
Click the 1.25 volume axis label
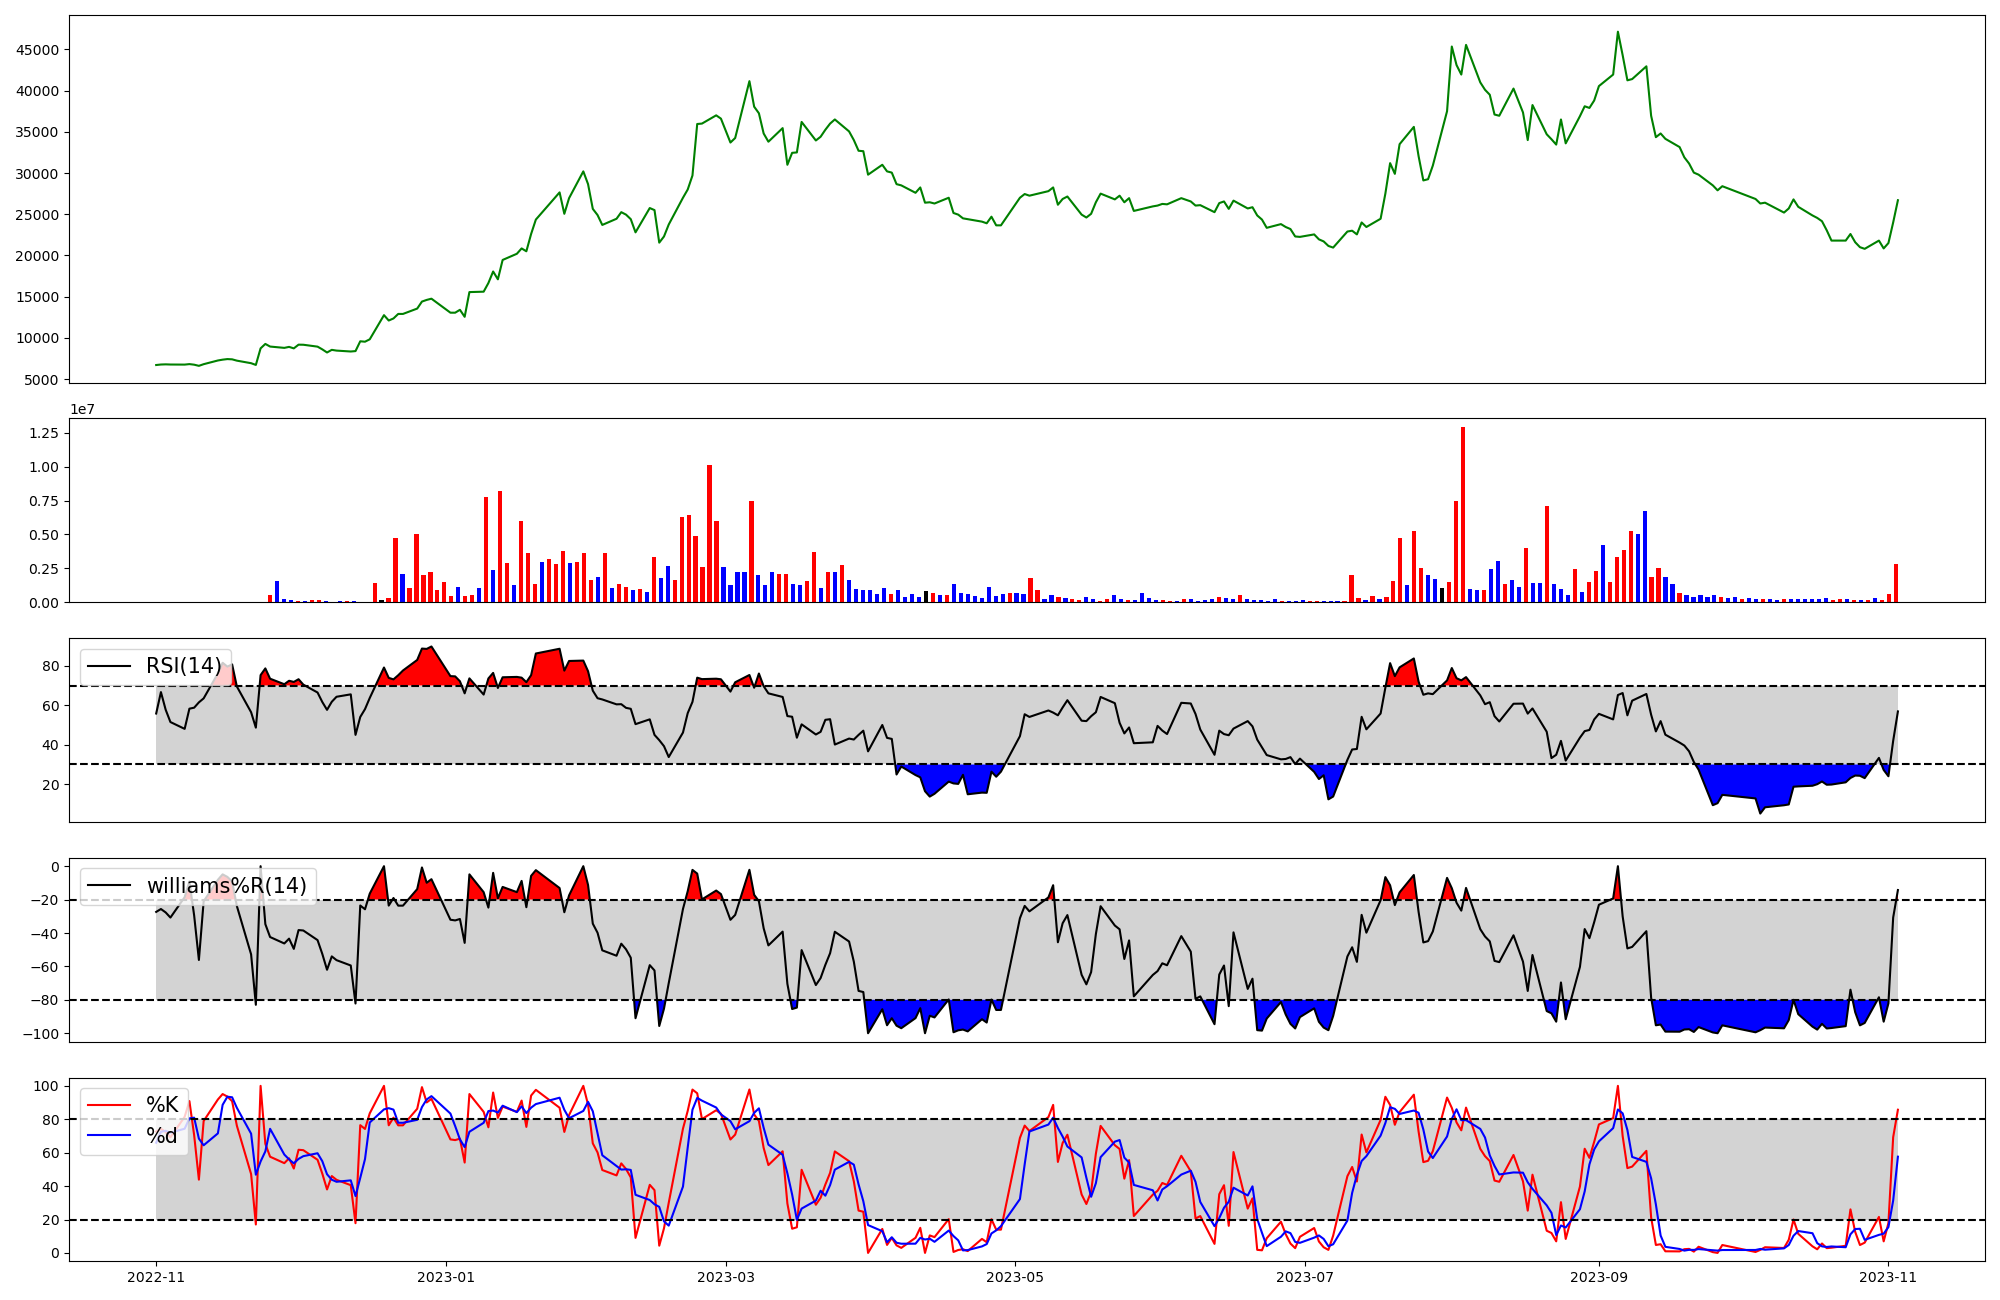[x=44, y=433]
